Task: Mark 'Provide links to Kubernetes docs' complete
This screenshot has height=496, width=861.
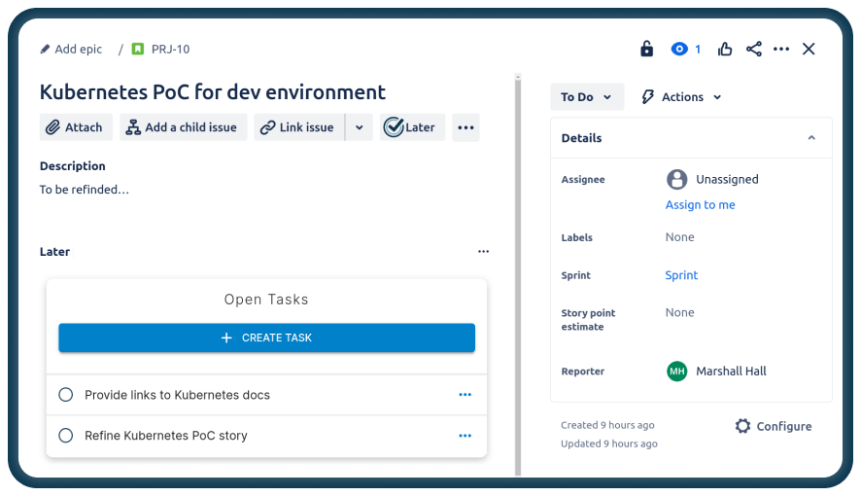Action: [66, 395]
